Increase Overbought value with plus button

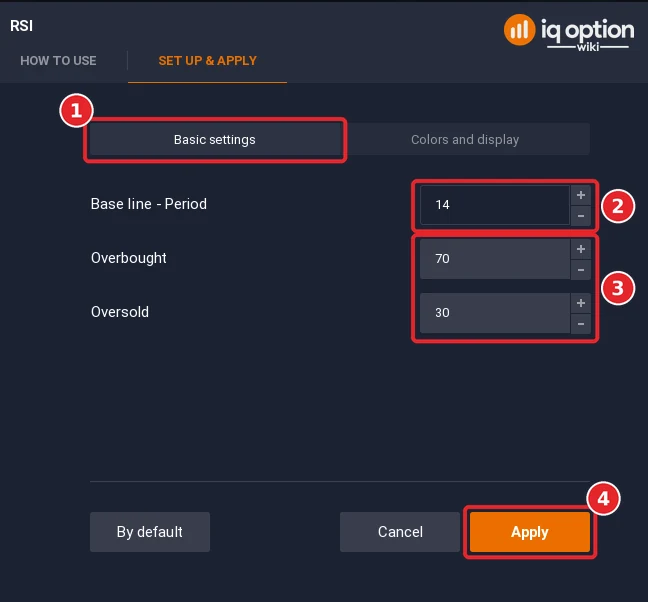(581, 249)
